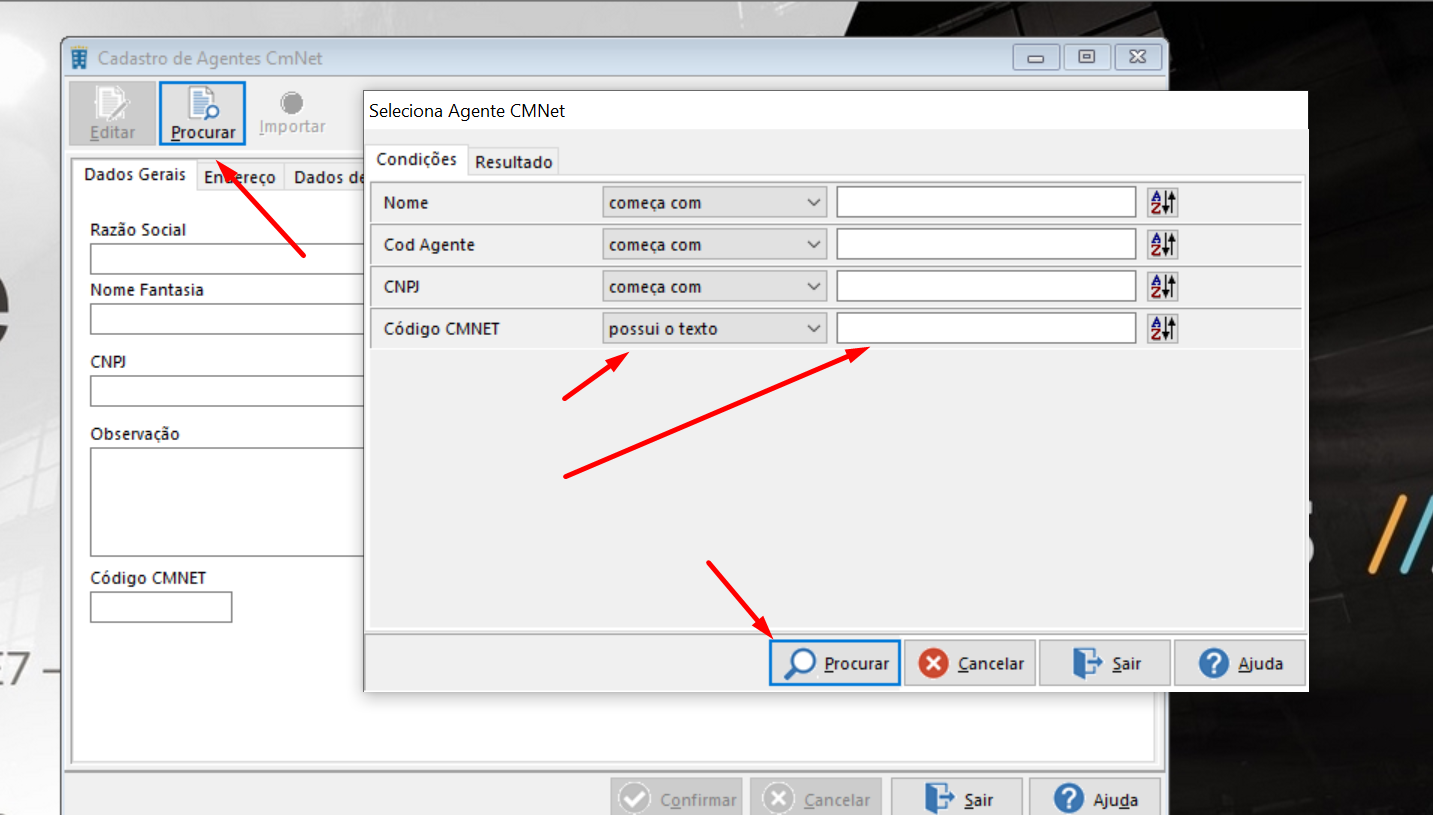Screen dimensions: 1433x815
Task: Maximize the Cadastro de Agentes CmNet window
Action: [1087, 58]
